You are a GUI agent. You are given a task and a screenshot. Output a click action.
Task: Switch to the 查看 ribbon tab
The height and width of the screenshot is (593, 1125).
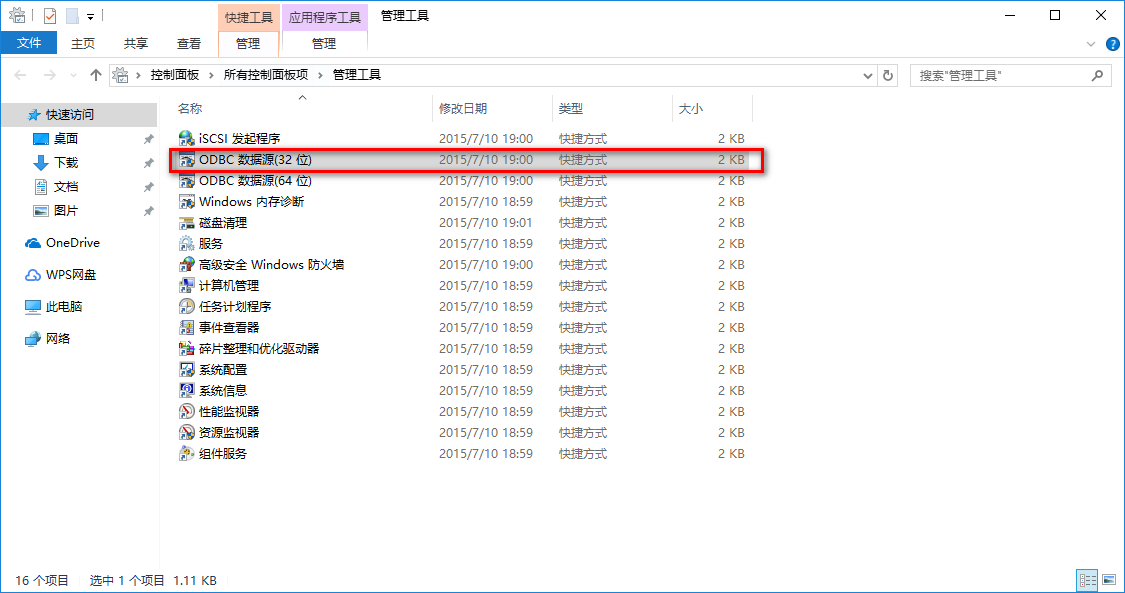(189, 44)
